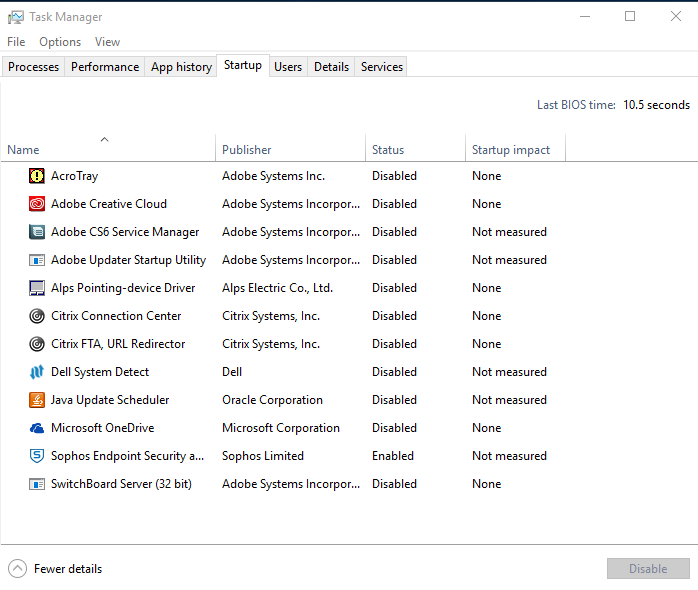Click Dell publisher cell
The image size is (698, 590).
(x=232, y=372)
